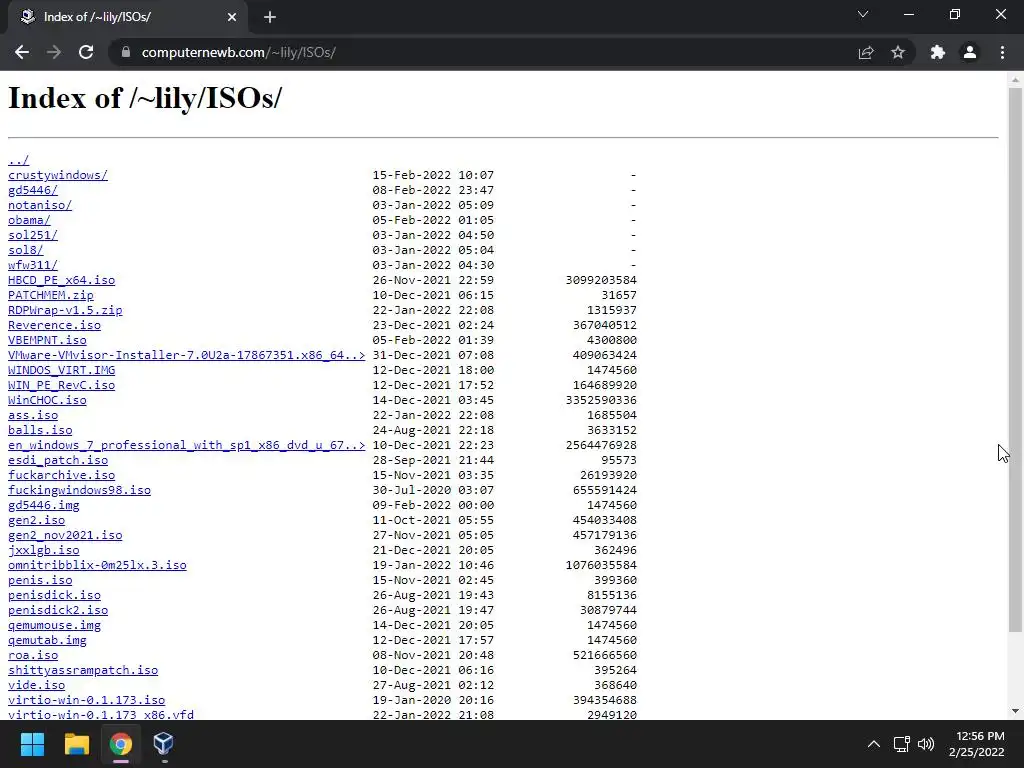The height and width of the screenshot is (768, 1024).
Task: Select the date 15-Feb-2022 10:07
Action: [x=433, y=175]
